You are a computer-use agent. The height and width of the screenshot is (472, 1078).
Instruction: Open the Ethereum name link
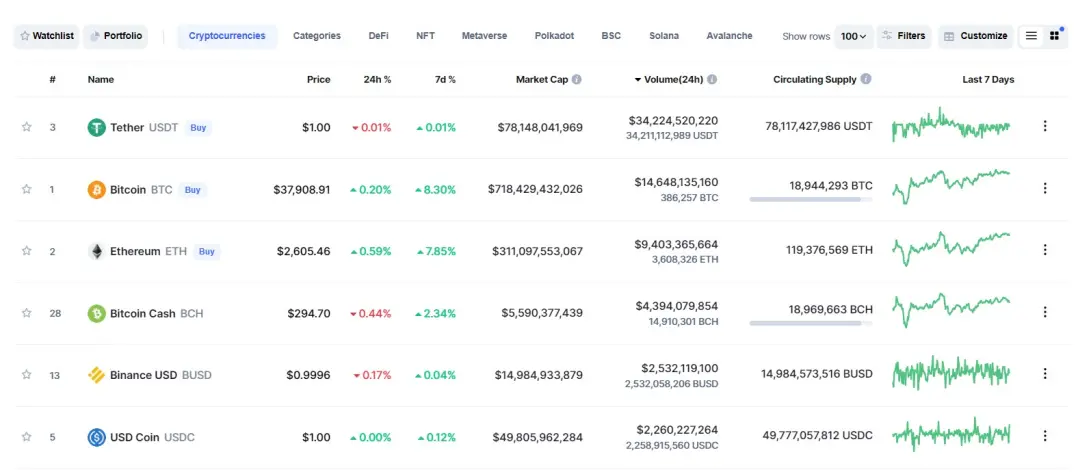click(x=135, y=251)
